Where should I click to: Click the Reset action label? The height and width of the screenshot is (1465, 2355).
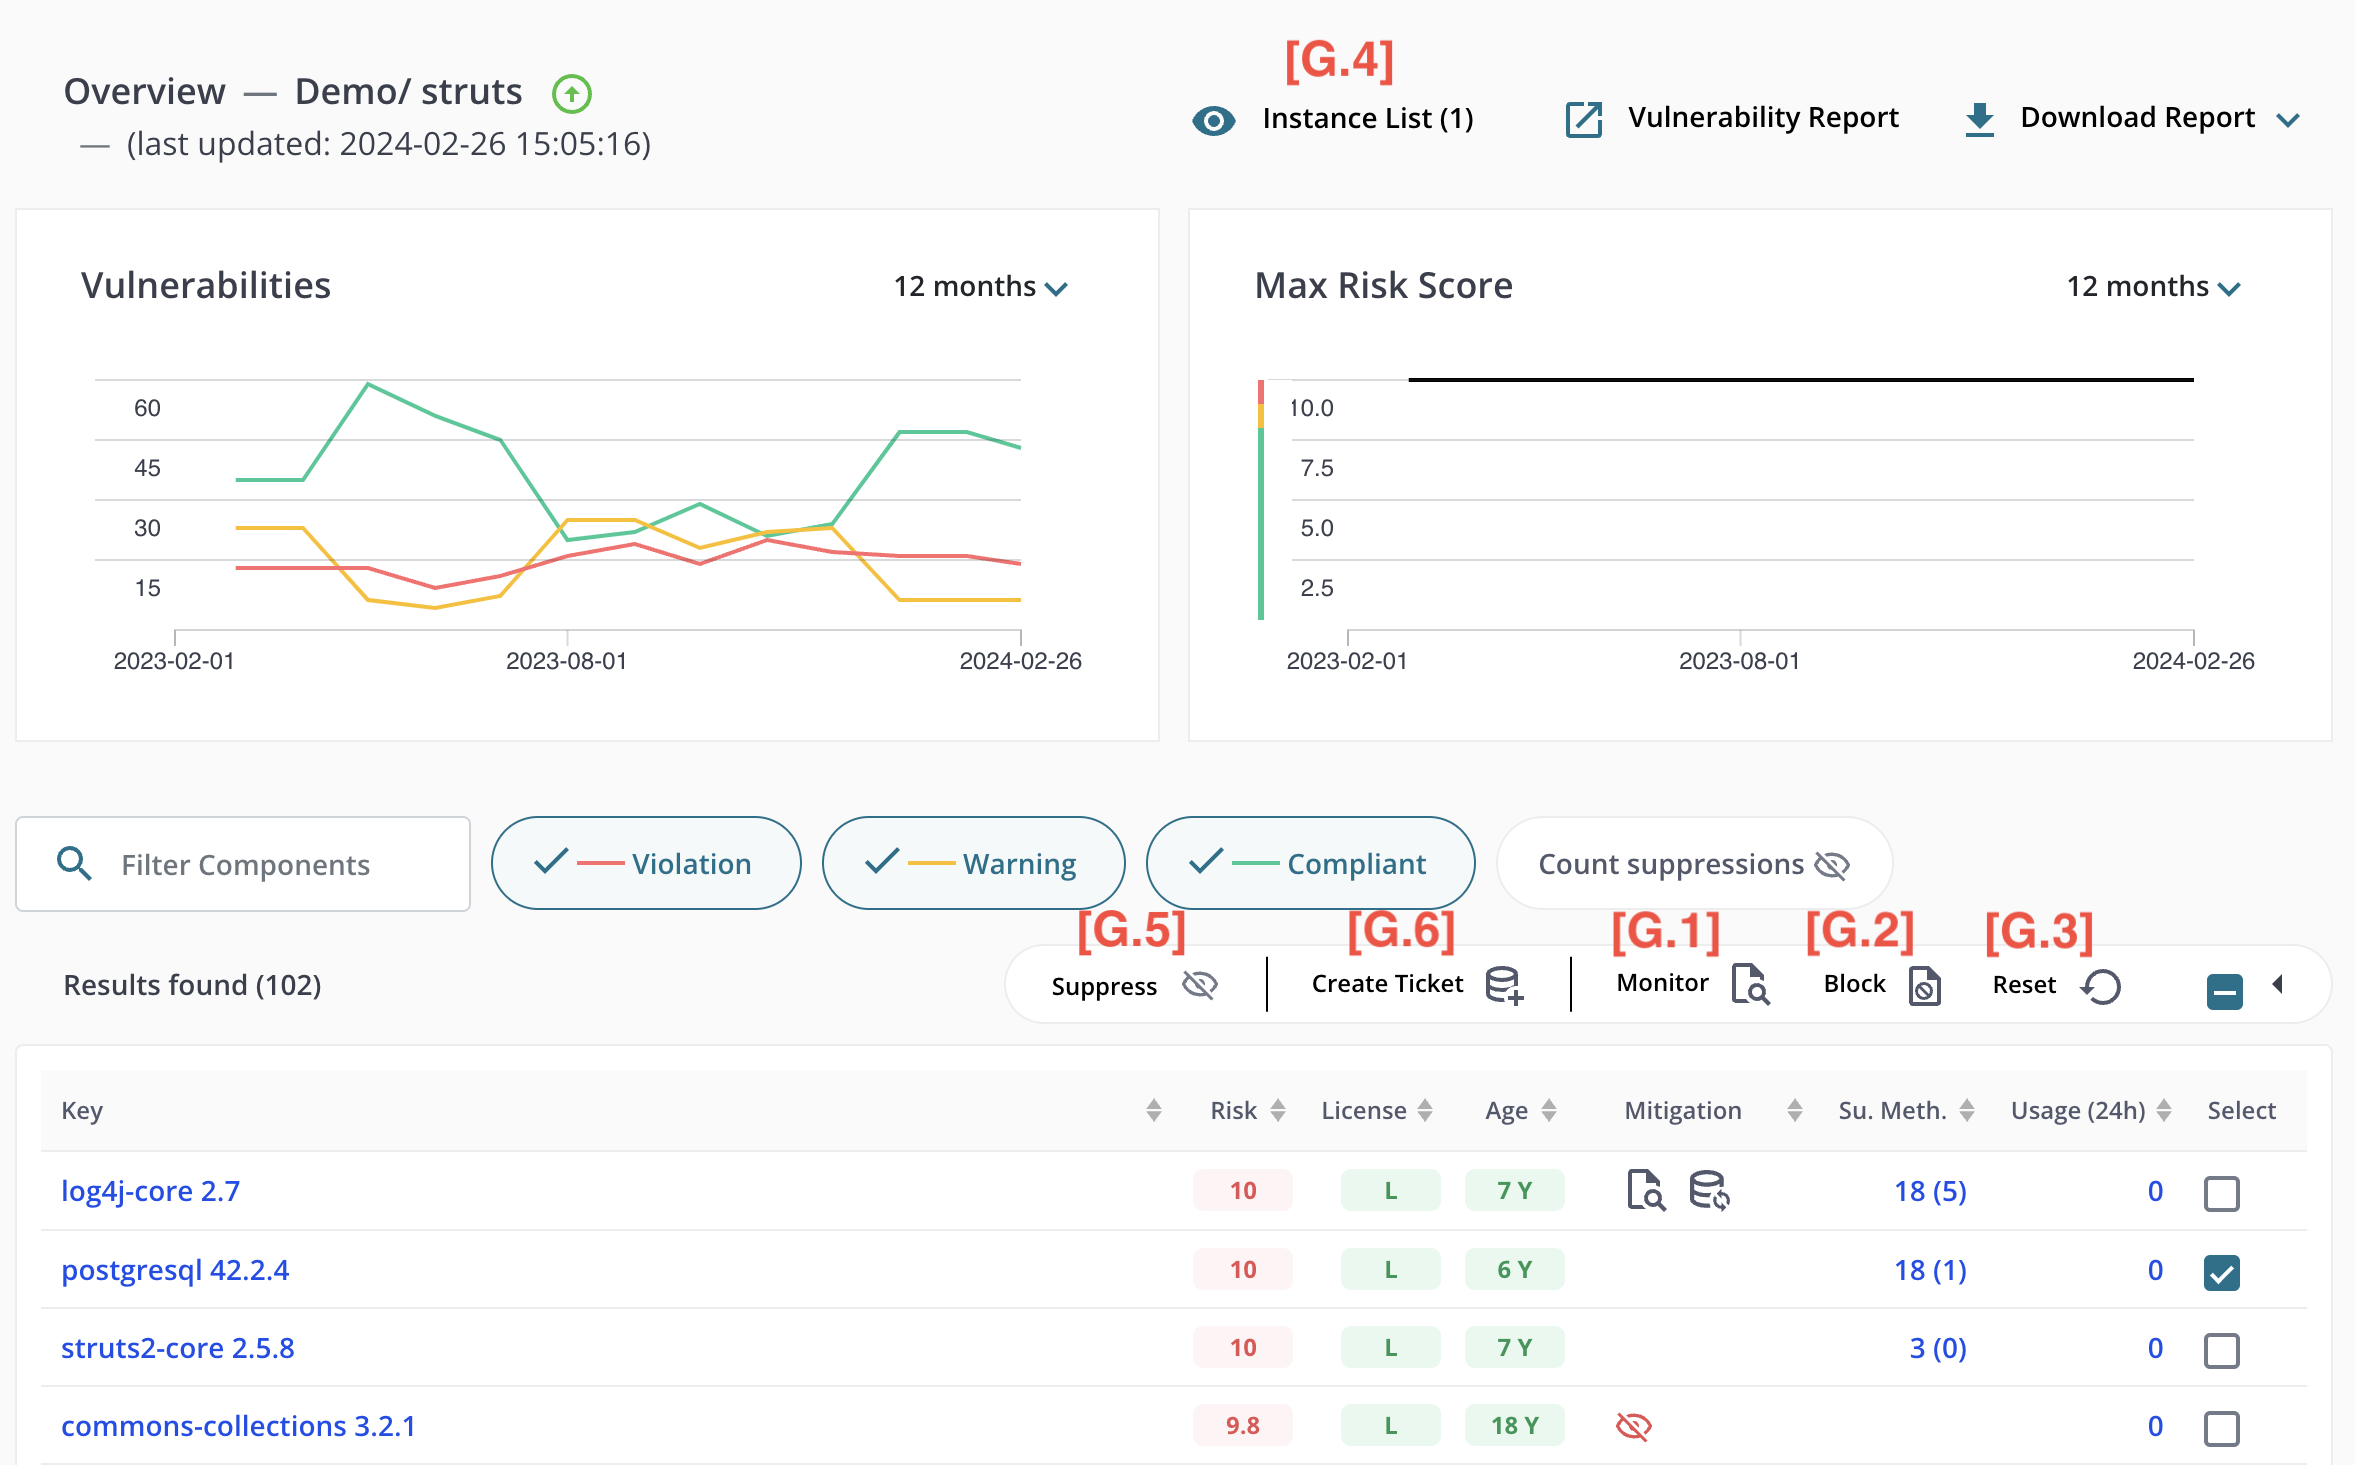click(2024, 985)
